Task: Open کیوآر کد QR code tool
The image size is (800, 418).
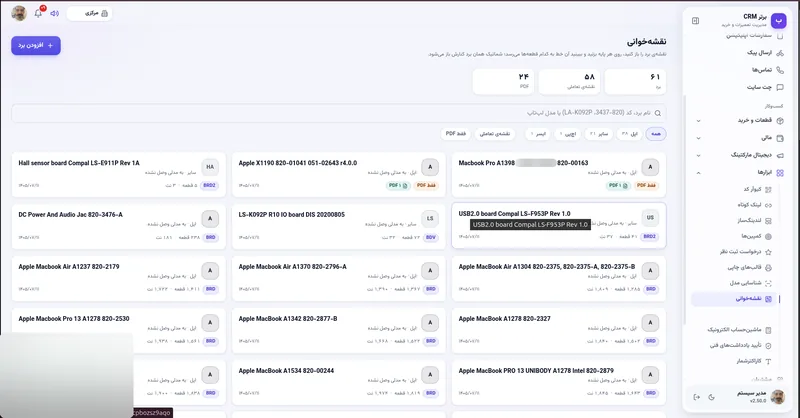Action: (x=757, y=189)
